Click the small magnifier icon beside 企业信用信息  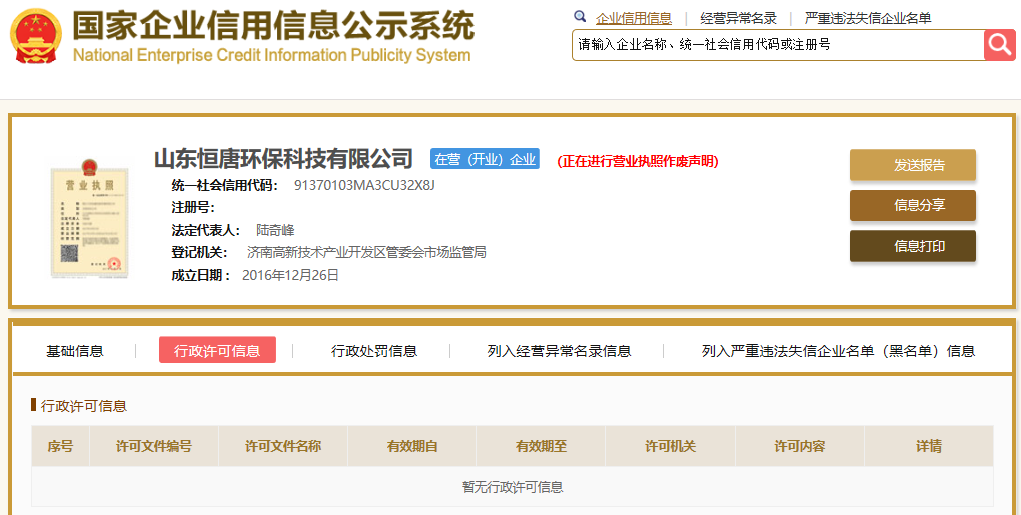click(580, 17)
